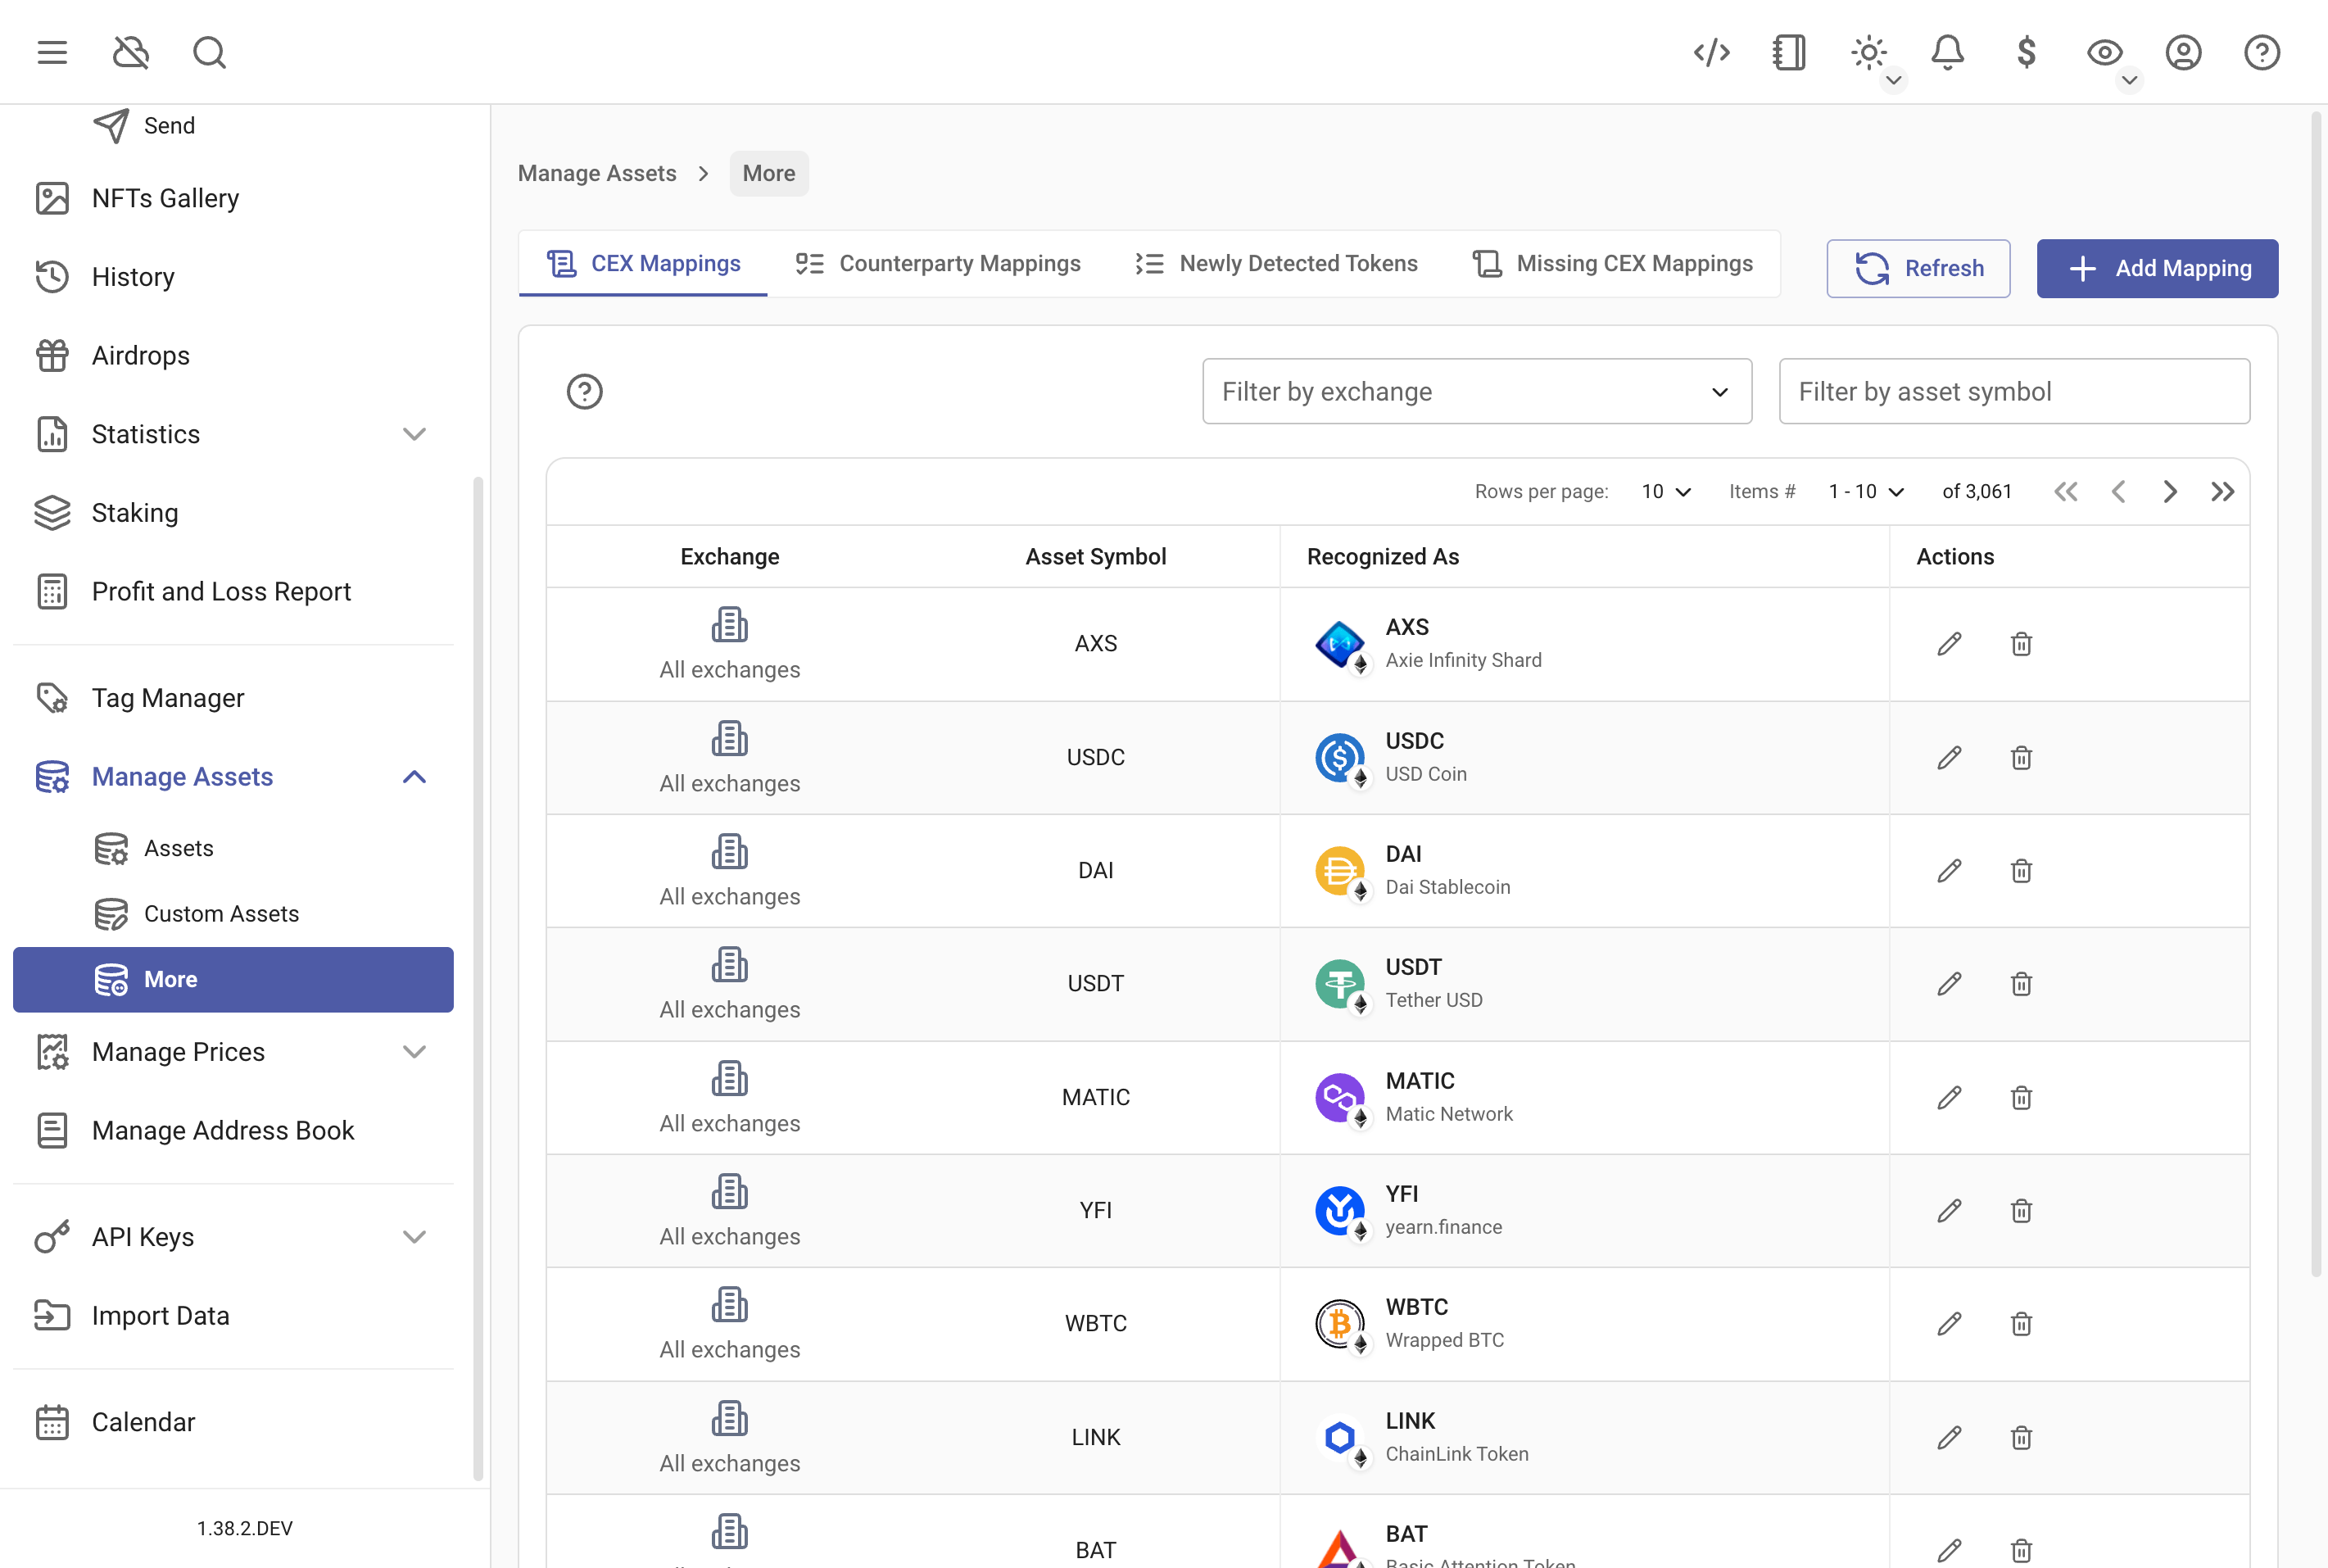The width and height of the screenshot is (2328, 1568).
Task: Delete the WBTC mapping
Action: pyautogui.click(x=2021, y=1323)
